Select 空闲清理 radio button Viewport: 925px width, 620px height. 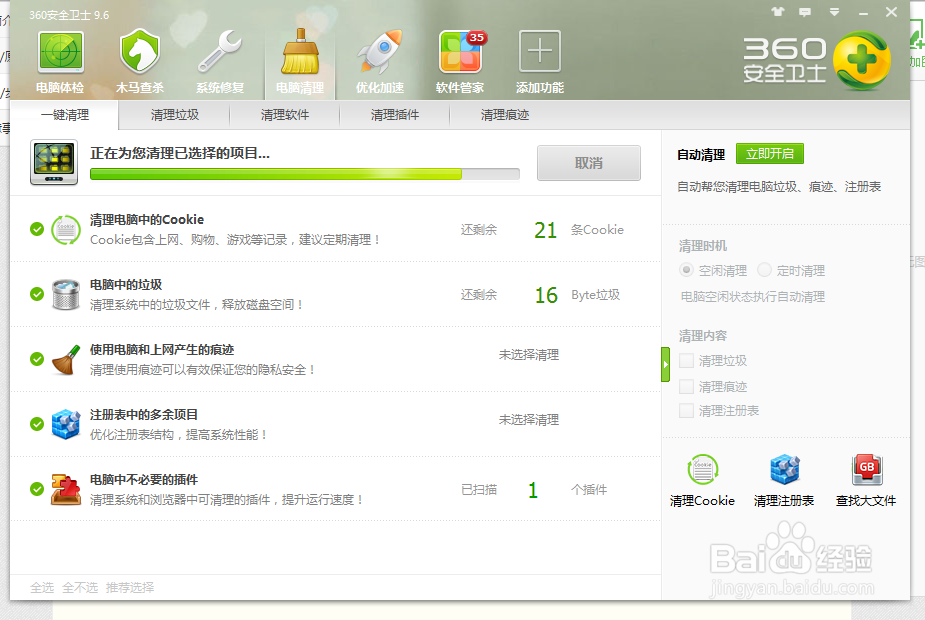coord(686,270)
